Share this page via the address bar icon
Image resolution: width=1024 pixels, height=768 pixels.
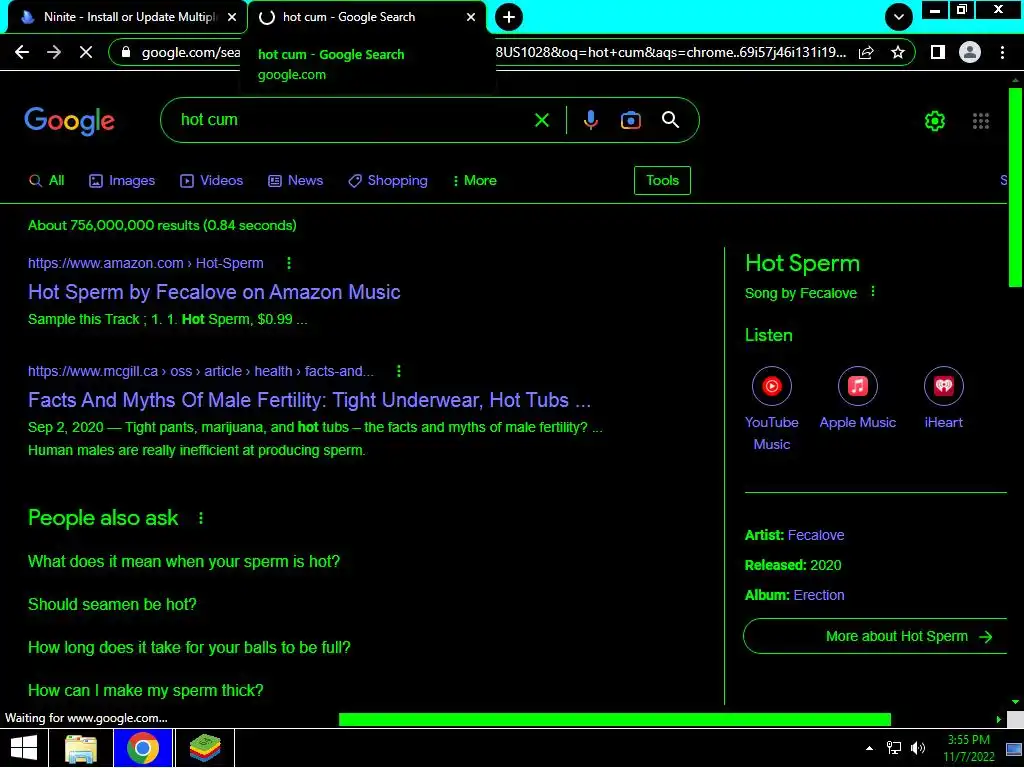point(866,52)
